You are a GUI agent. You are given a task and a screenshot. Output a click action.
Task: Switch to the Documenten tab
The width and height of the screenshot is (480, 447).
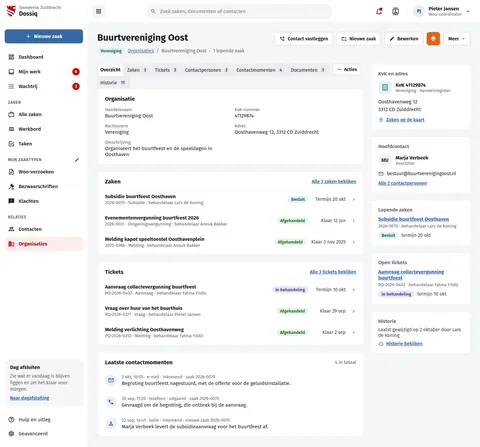pos(307,70)
